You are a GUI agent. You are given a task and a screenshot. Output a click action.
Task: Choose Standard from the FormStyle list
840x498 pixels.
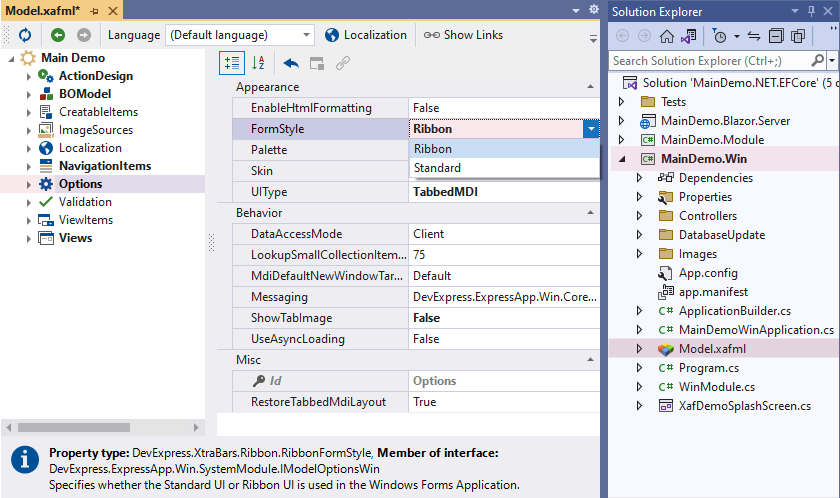(x=504, y=168)
